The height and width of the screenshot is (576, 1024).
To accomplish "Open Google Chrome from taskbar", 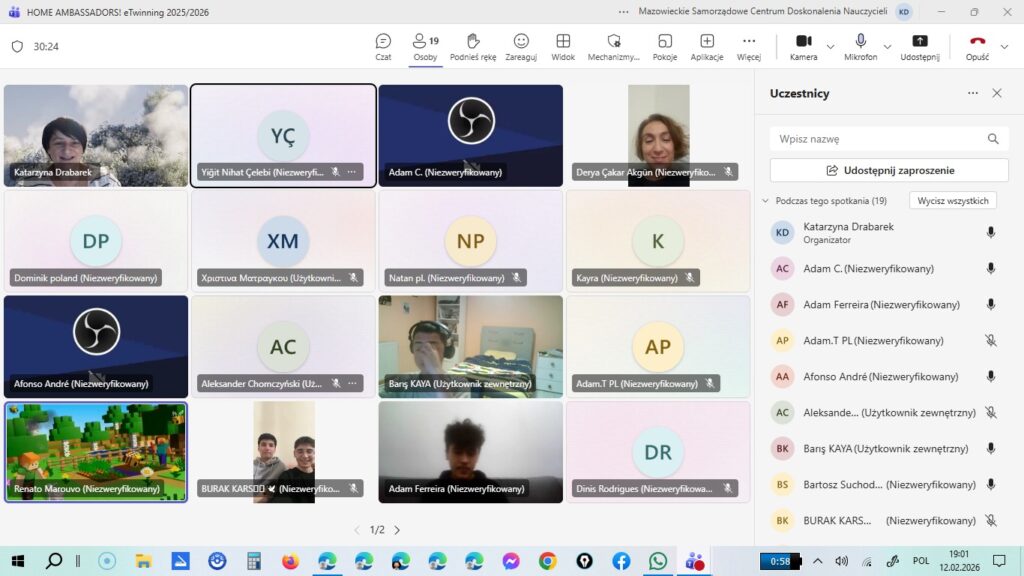I will pos(547,561).
